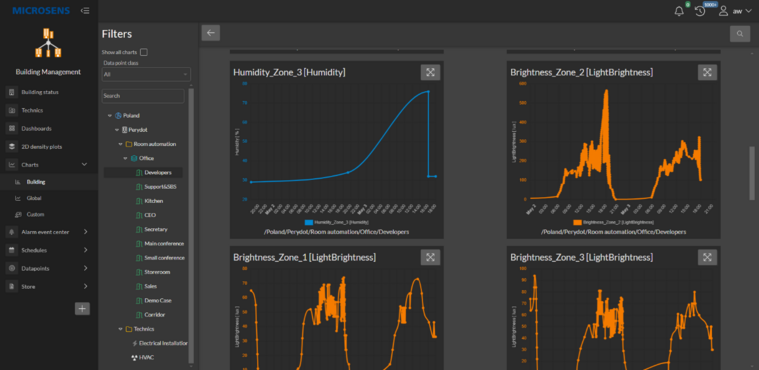The height and width of the screenshot is (370, 759).
Task: Open the history clock icon
Action: (700, 11)
